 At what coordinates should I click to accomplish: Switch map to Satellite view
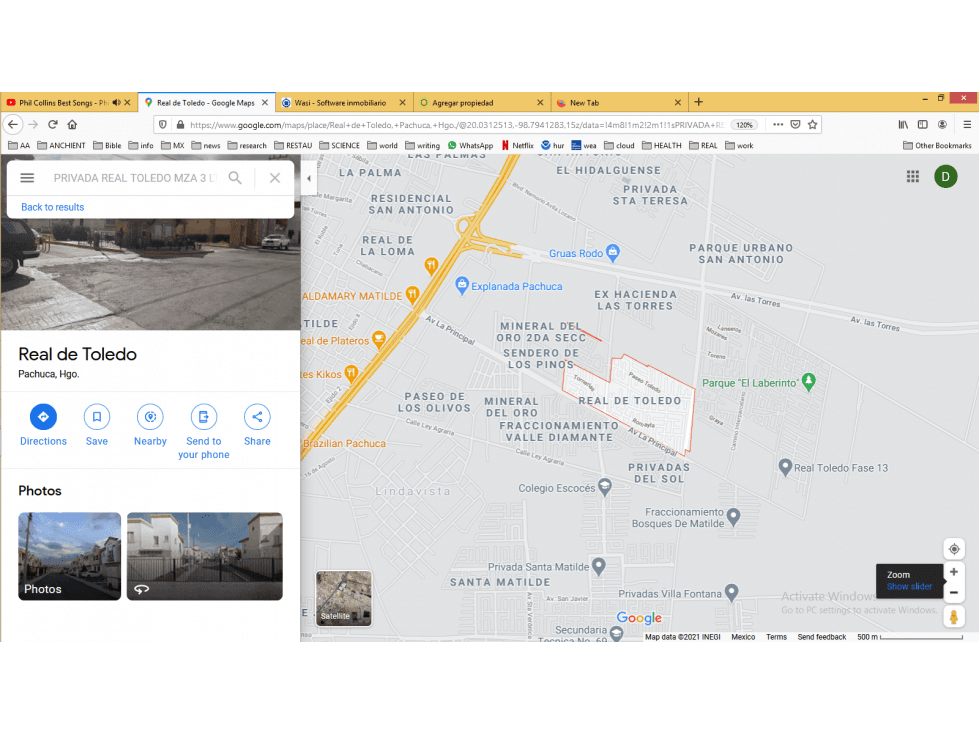tap(343, 599)
